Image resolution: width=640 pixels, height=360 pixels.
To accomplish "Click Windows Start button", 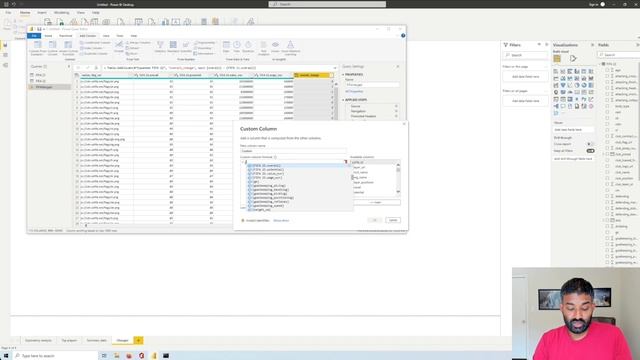I will click(6, 356).
